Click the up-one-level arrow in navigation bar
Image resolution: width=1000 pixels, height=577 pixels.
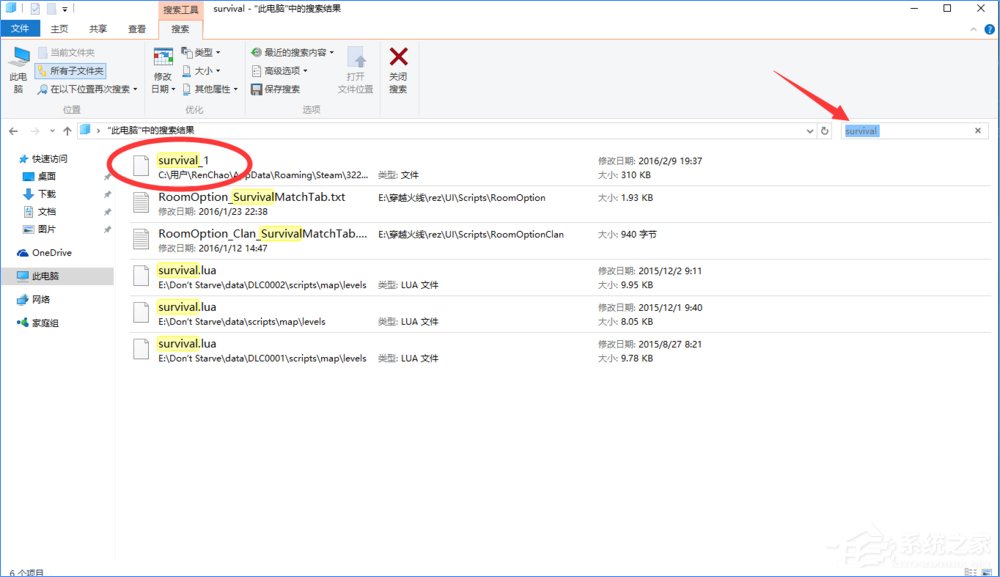point(65,130)
